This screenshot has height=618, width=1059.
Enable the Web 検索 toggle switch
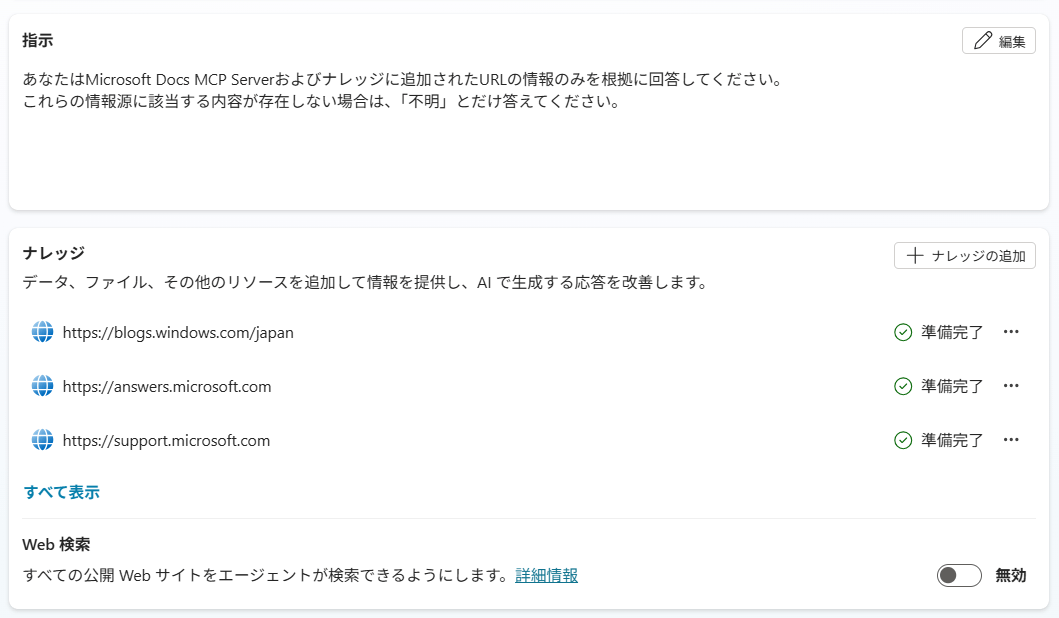959,575
